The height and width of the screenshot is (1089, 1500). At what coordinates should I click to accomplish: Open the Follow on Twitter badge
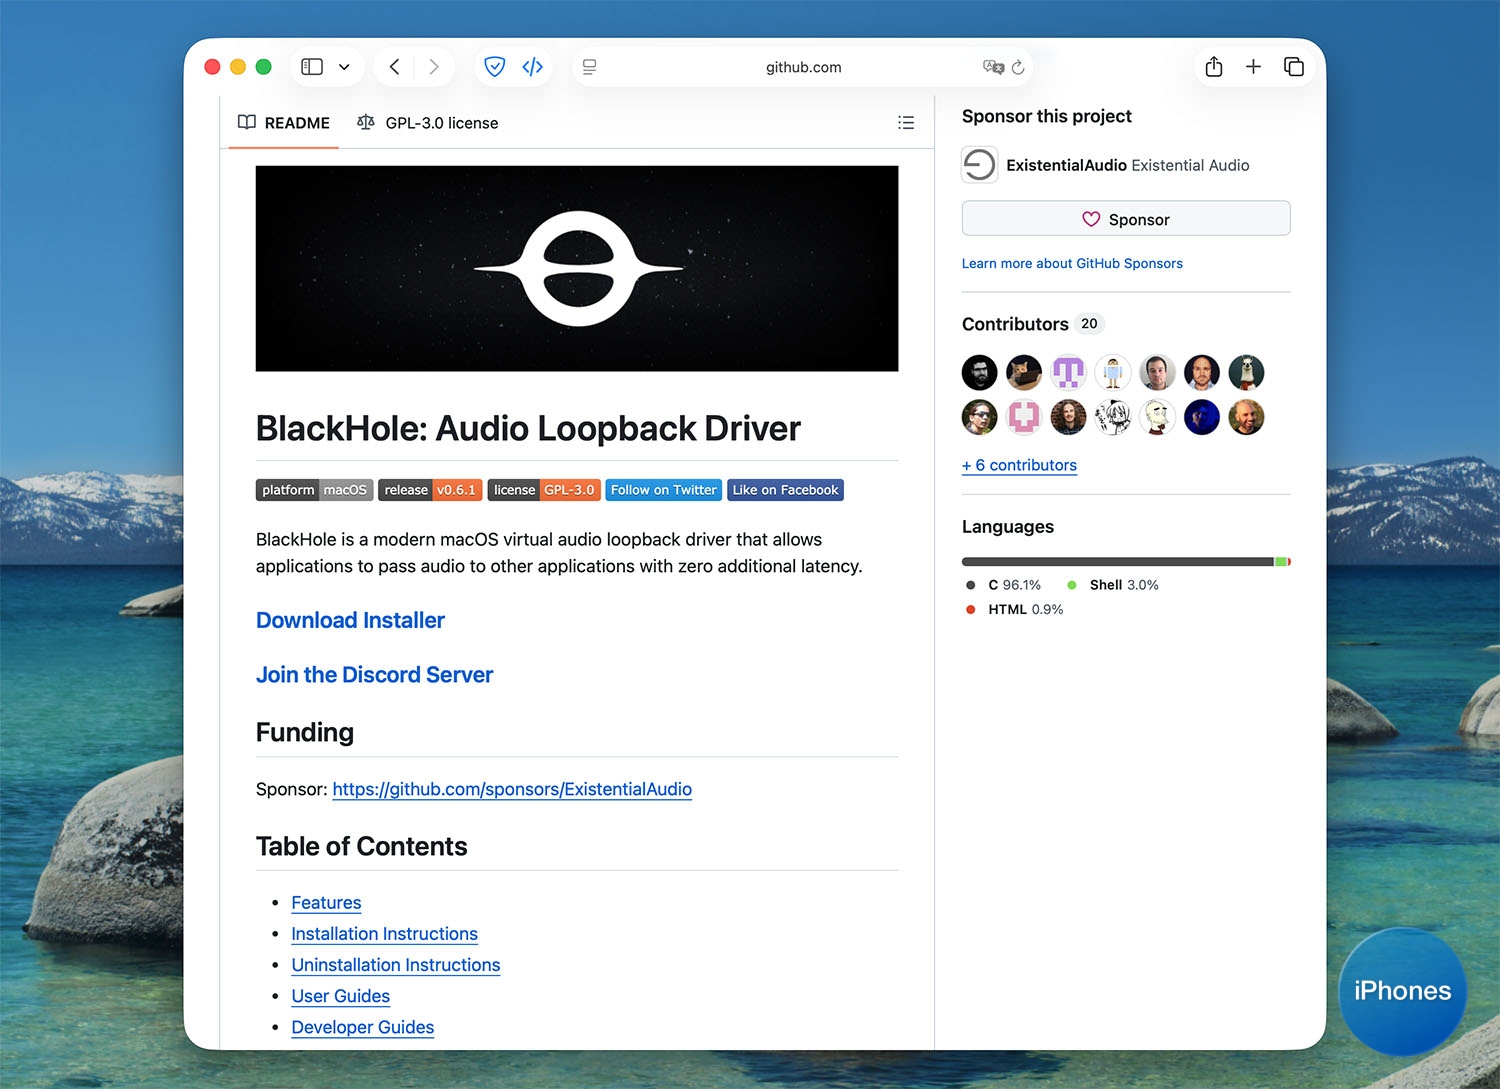coord(663,490)
